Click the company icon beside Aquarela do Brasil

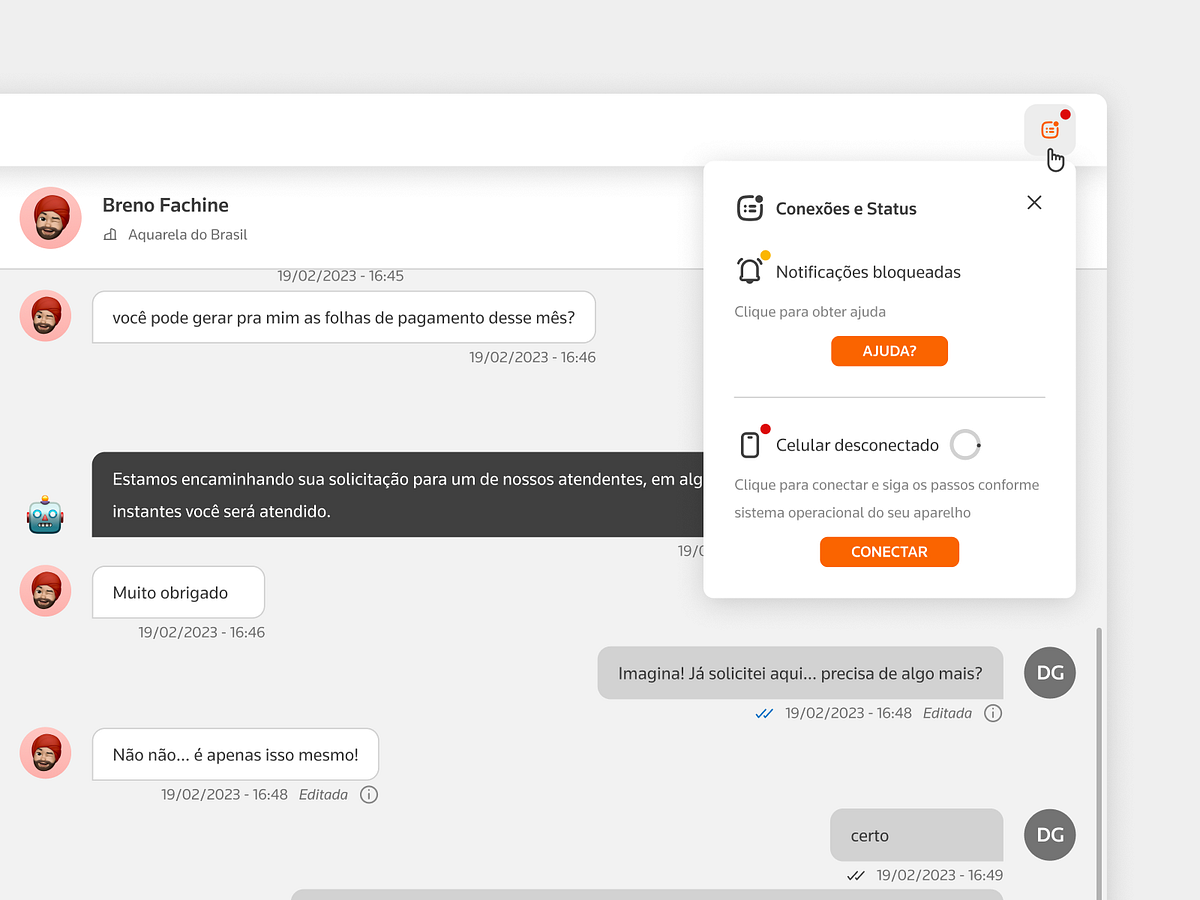[110, 234]
